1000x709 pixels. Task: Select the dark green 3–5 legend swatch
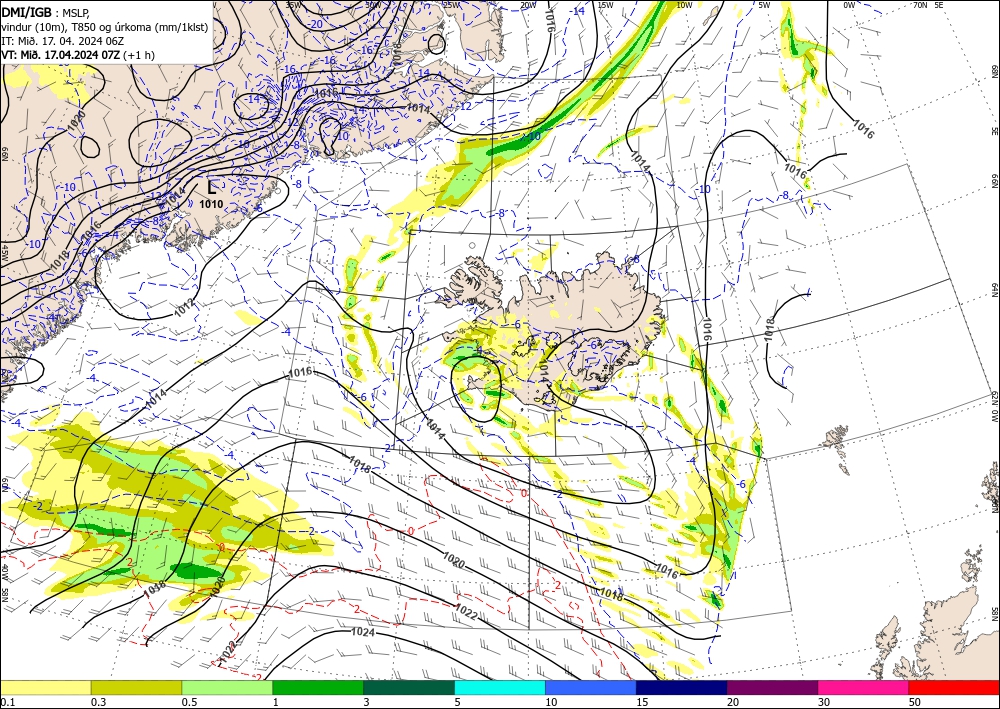(409, 687)
